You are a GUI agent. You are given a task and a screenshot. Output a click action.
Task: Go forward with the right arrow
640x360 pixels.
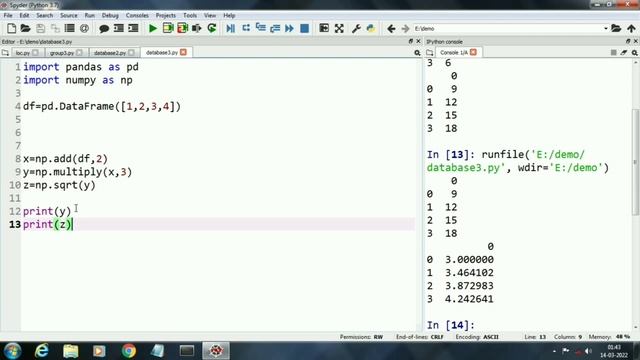(x=405, y=29)
